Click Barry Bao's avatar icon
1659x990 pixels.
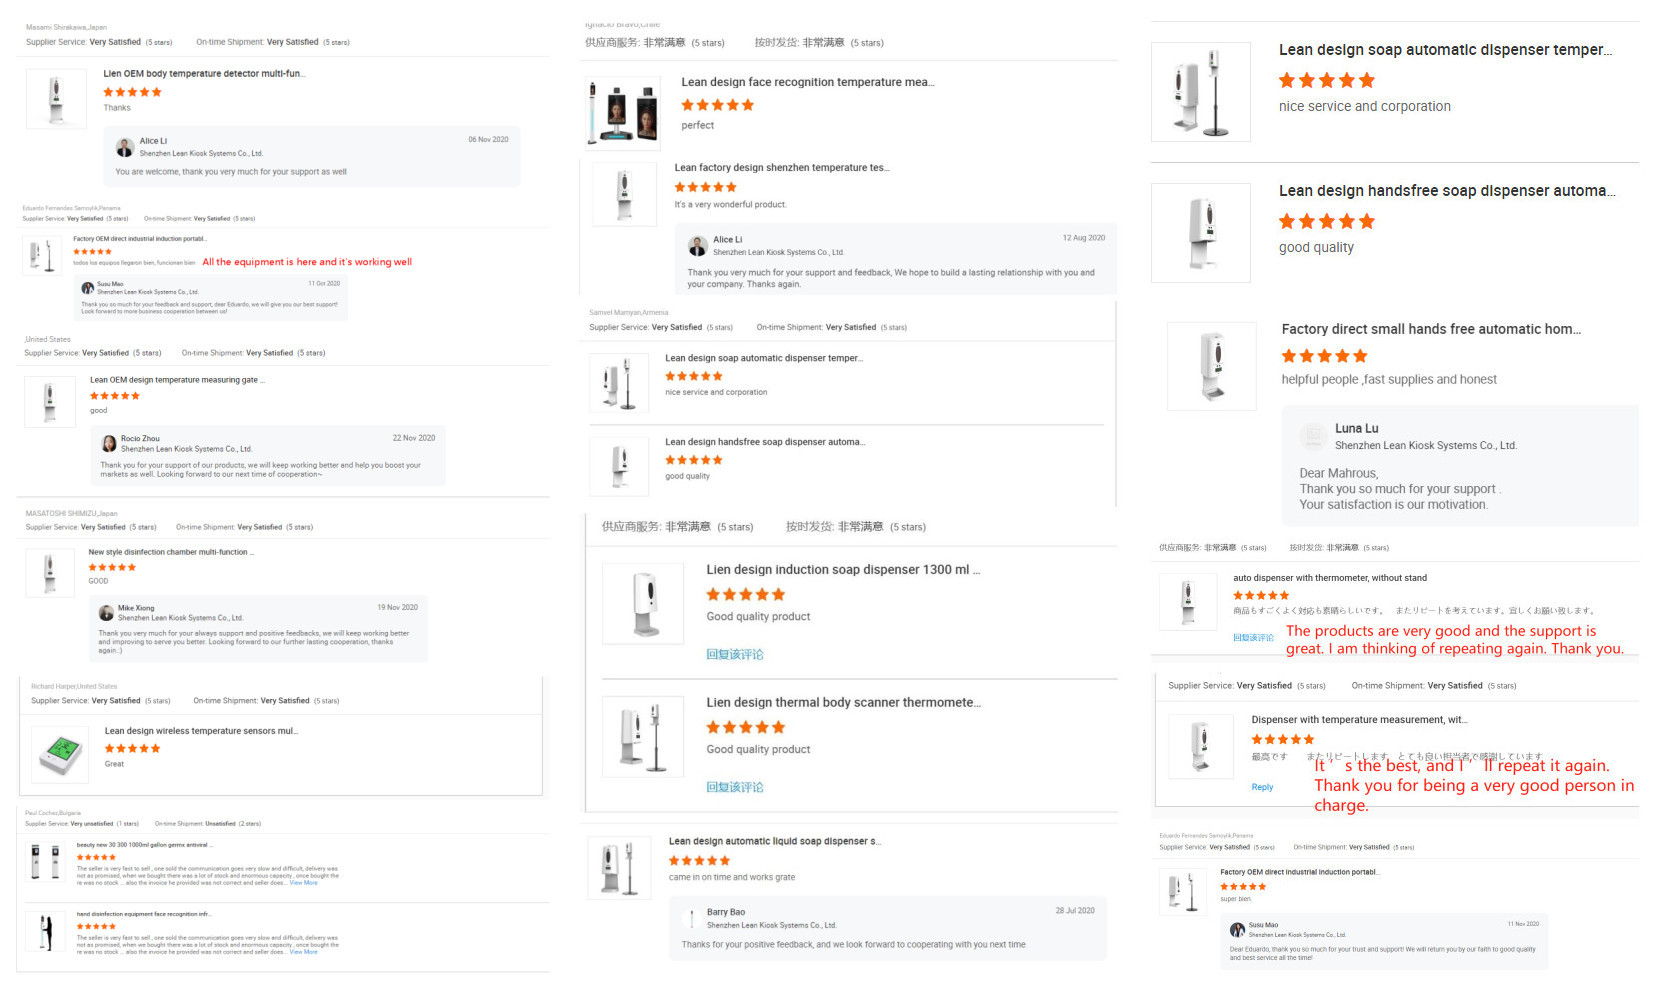pyautogui.click(x=692, y=918)
